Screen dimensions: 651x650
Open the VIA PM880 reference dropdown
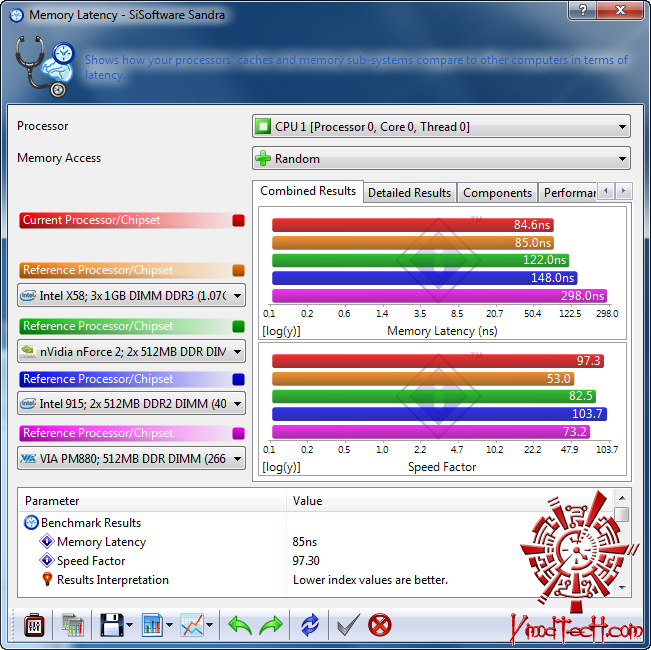coord(131,458)
